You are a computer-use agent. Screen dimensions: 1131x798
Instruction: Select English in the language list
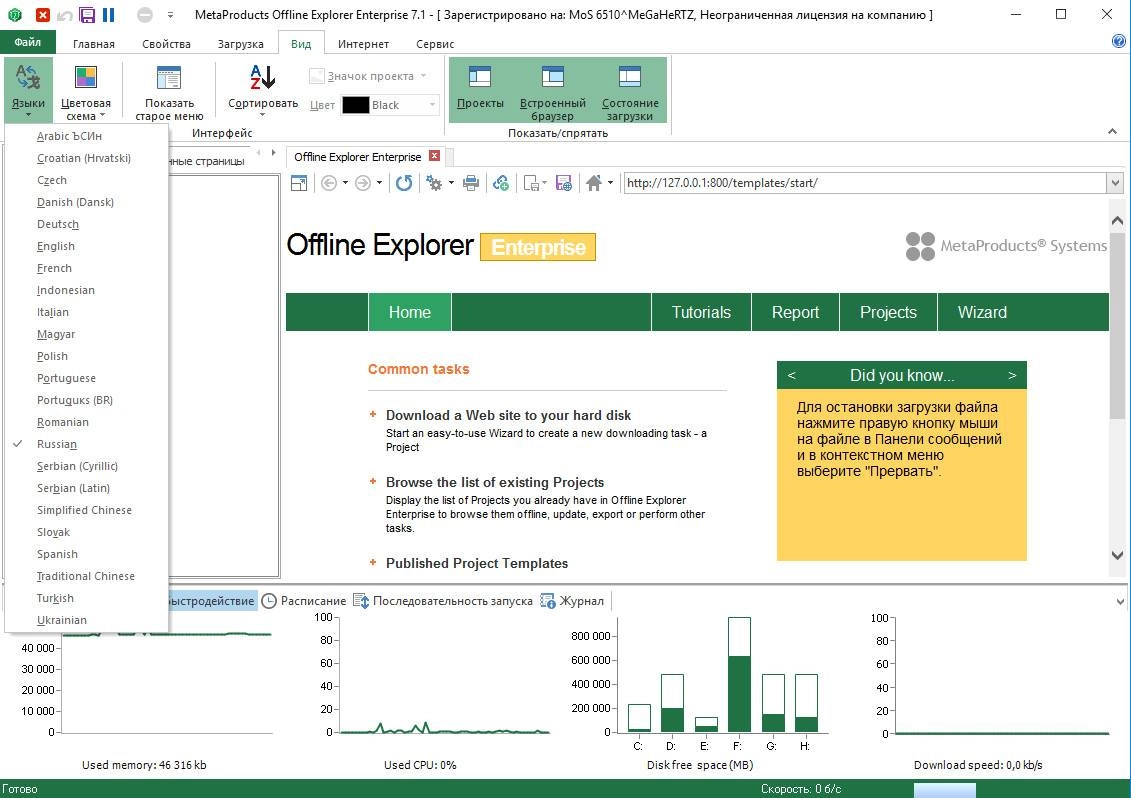[87, 246]
